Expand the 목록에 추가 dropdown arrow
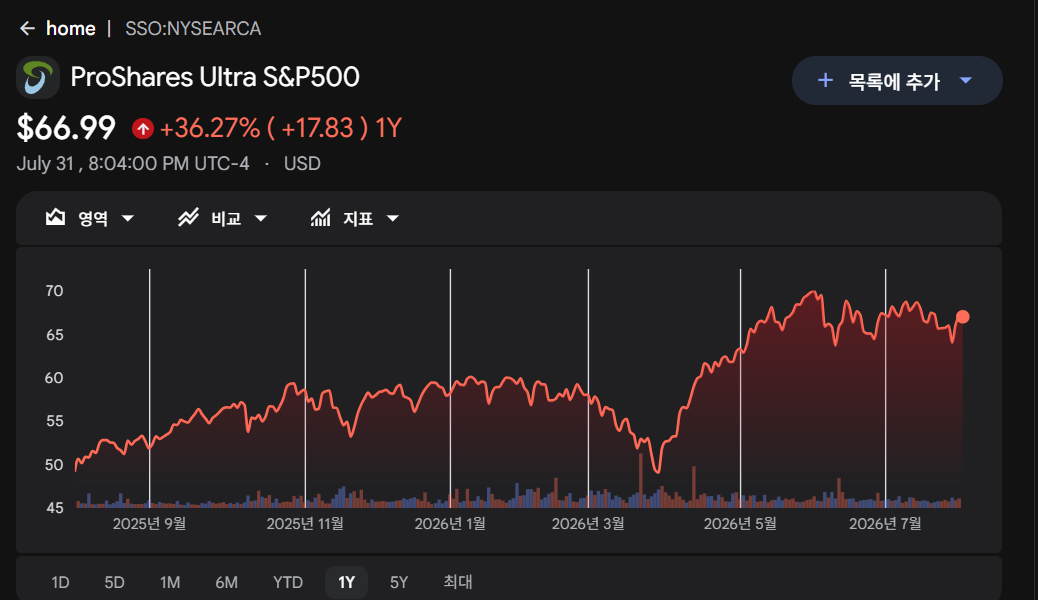 966,80
